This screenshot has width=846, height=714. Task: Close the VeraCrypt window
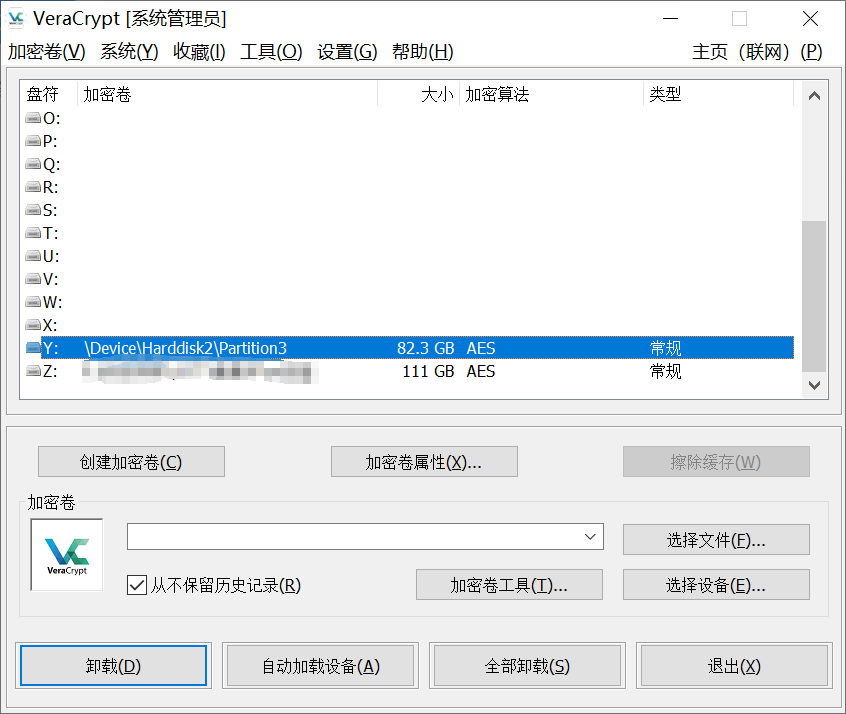[810, 19]
